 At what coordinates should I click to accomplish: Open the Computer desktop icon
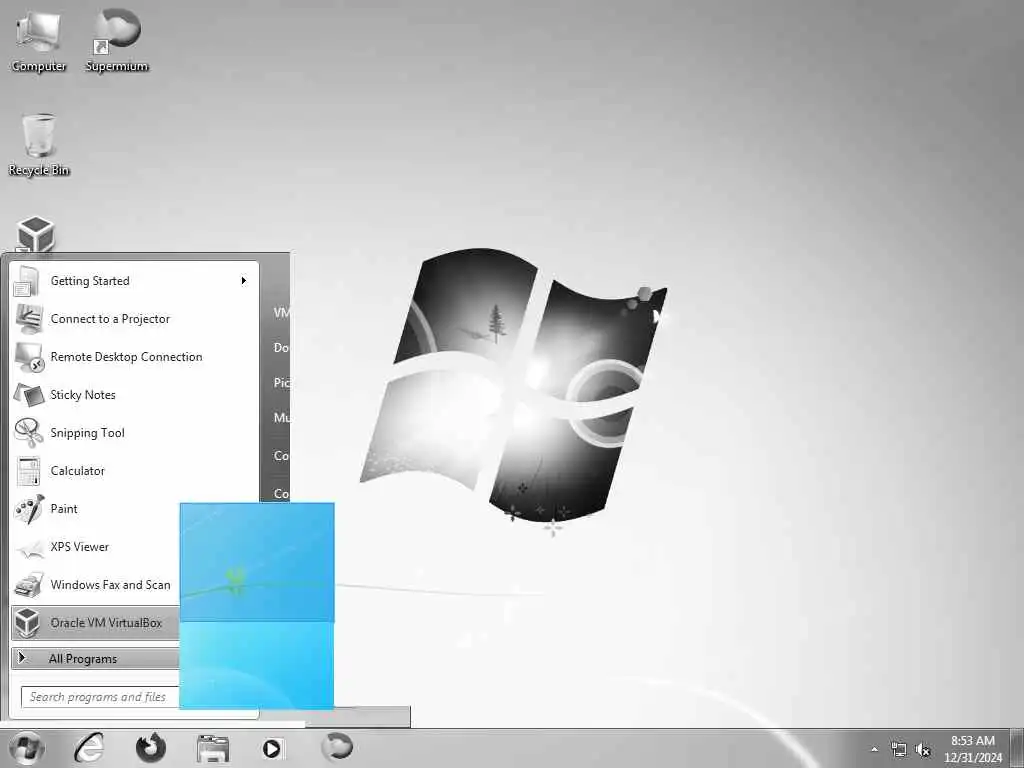point(39,40)
